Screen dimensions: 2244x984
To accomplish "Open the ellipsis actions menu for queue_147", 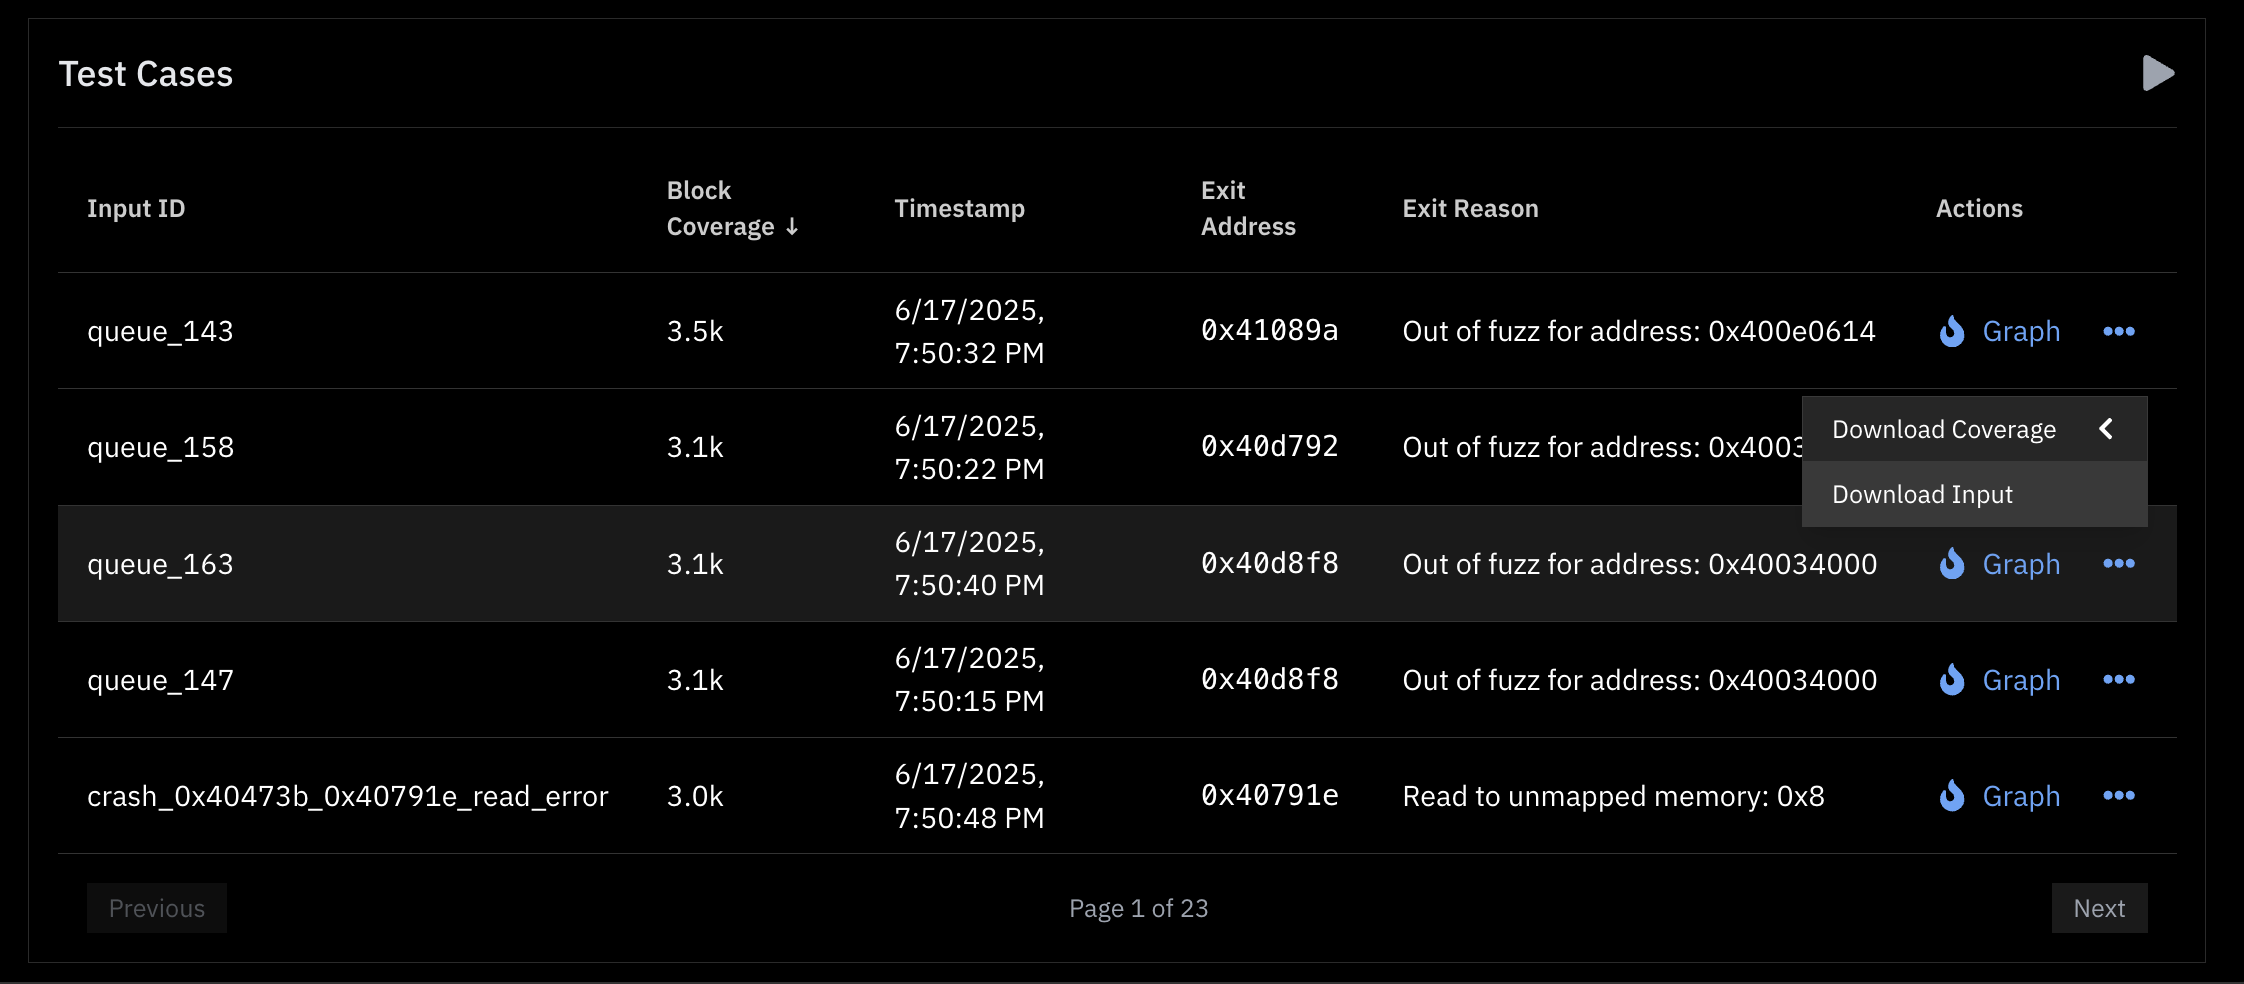I will point(2121,680).
